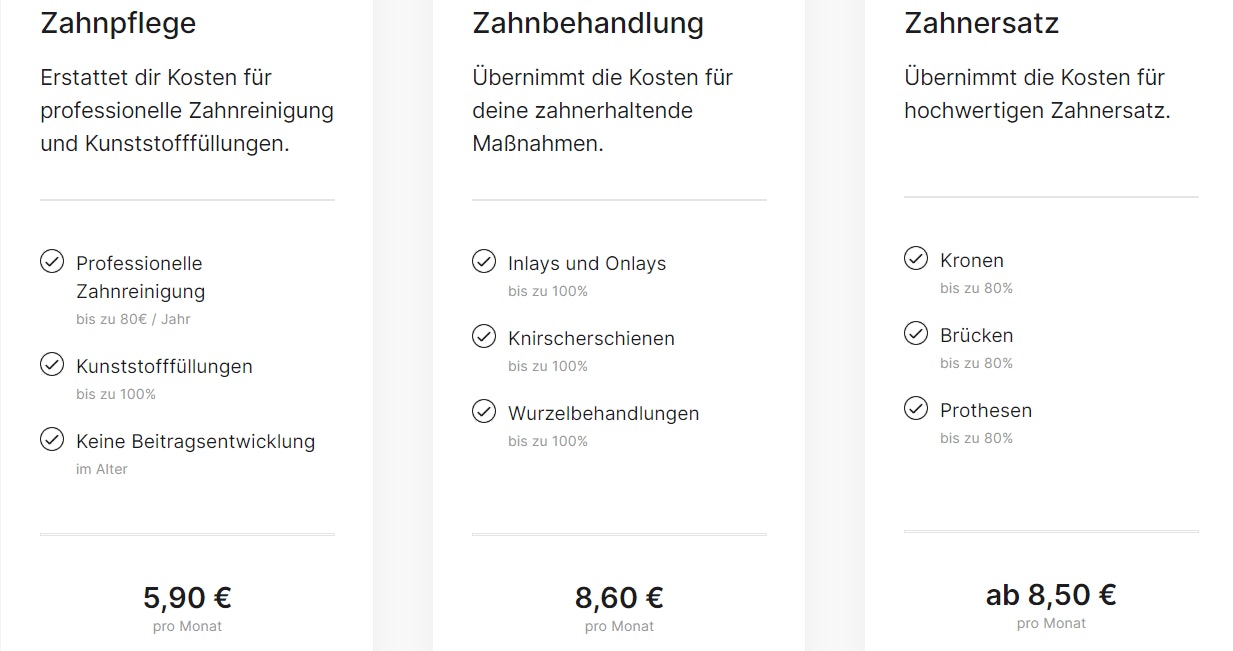Click the checkmark icon next to Wurzelbehandlungen
The image size is (1233, 651).
pyautogui.click(x=484, y=412)
